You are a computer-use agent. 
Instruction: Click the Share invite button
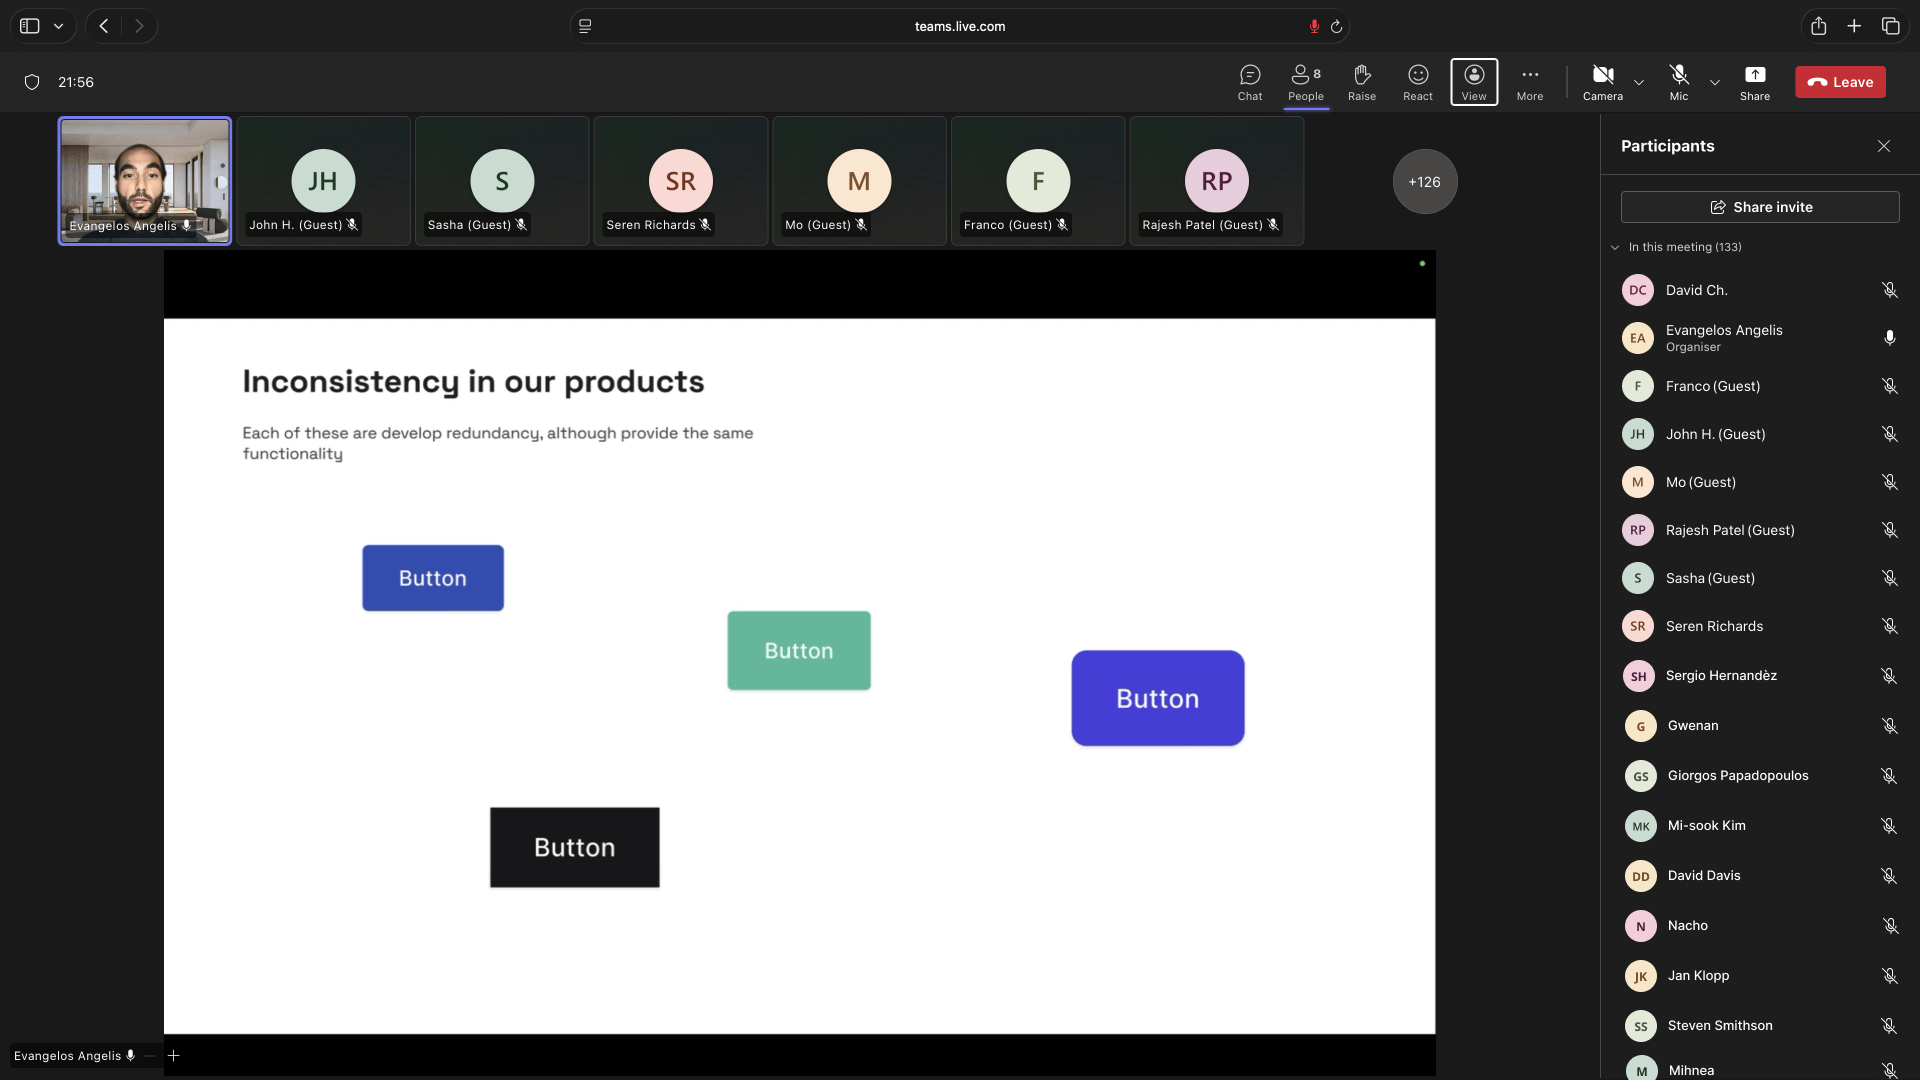click(1759, 207)
